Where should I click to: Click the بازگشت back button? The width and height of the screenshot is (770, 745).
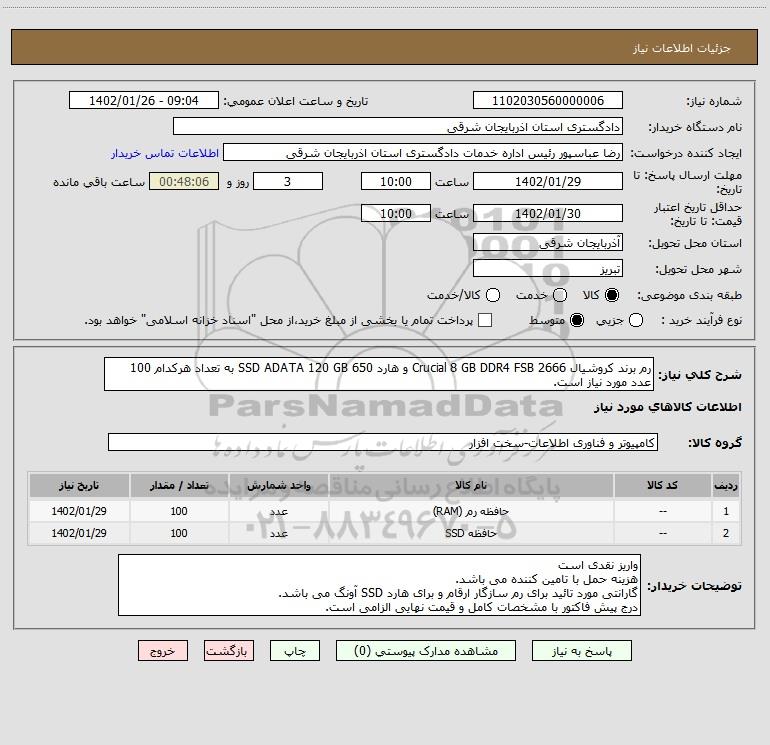click(x=229, y=651)
